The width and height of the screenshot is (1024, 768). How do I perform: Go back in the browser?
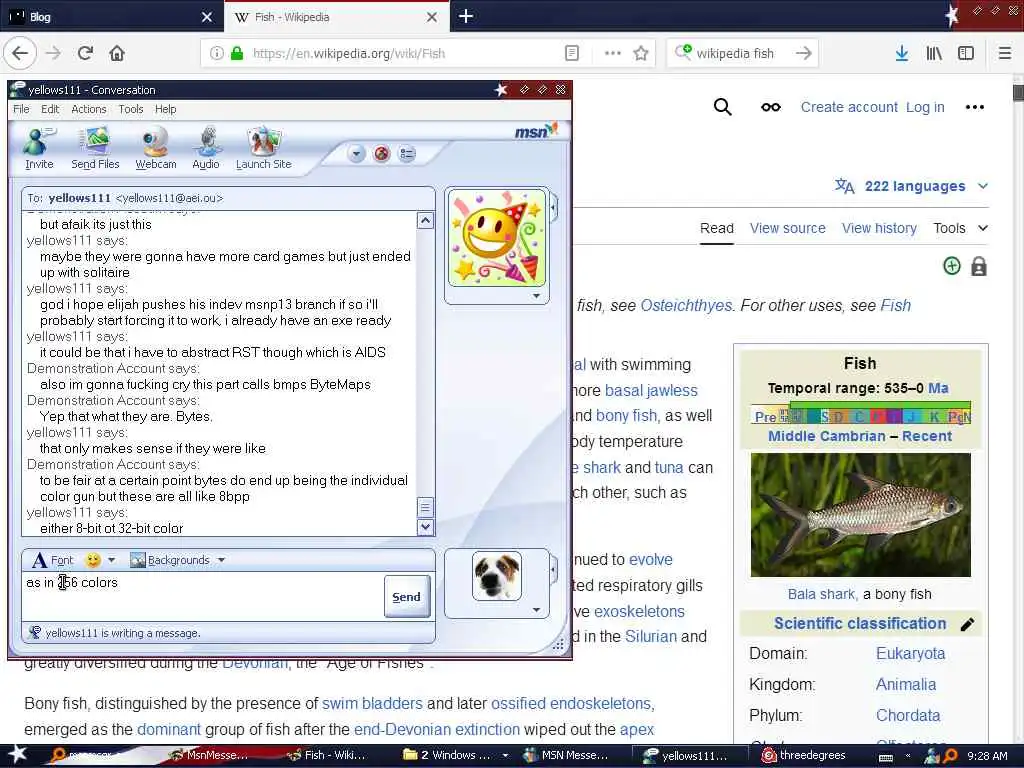(x=20, y=53)
